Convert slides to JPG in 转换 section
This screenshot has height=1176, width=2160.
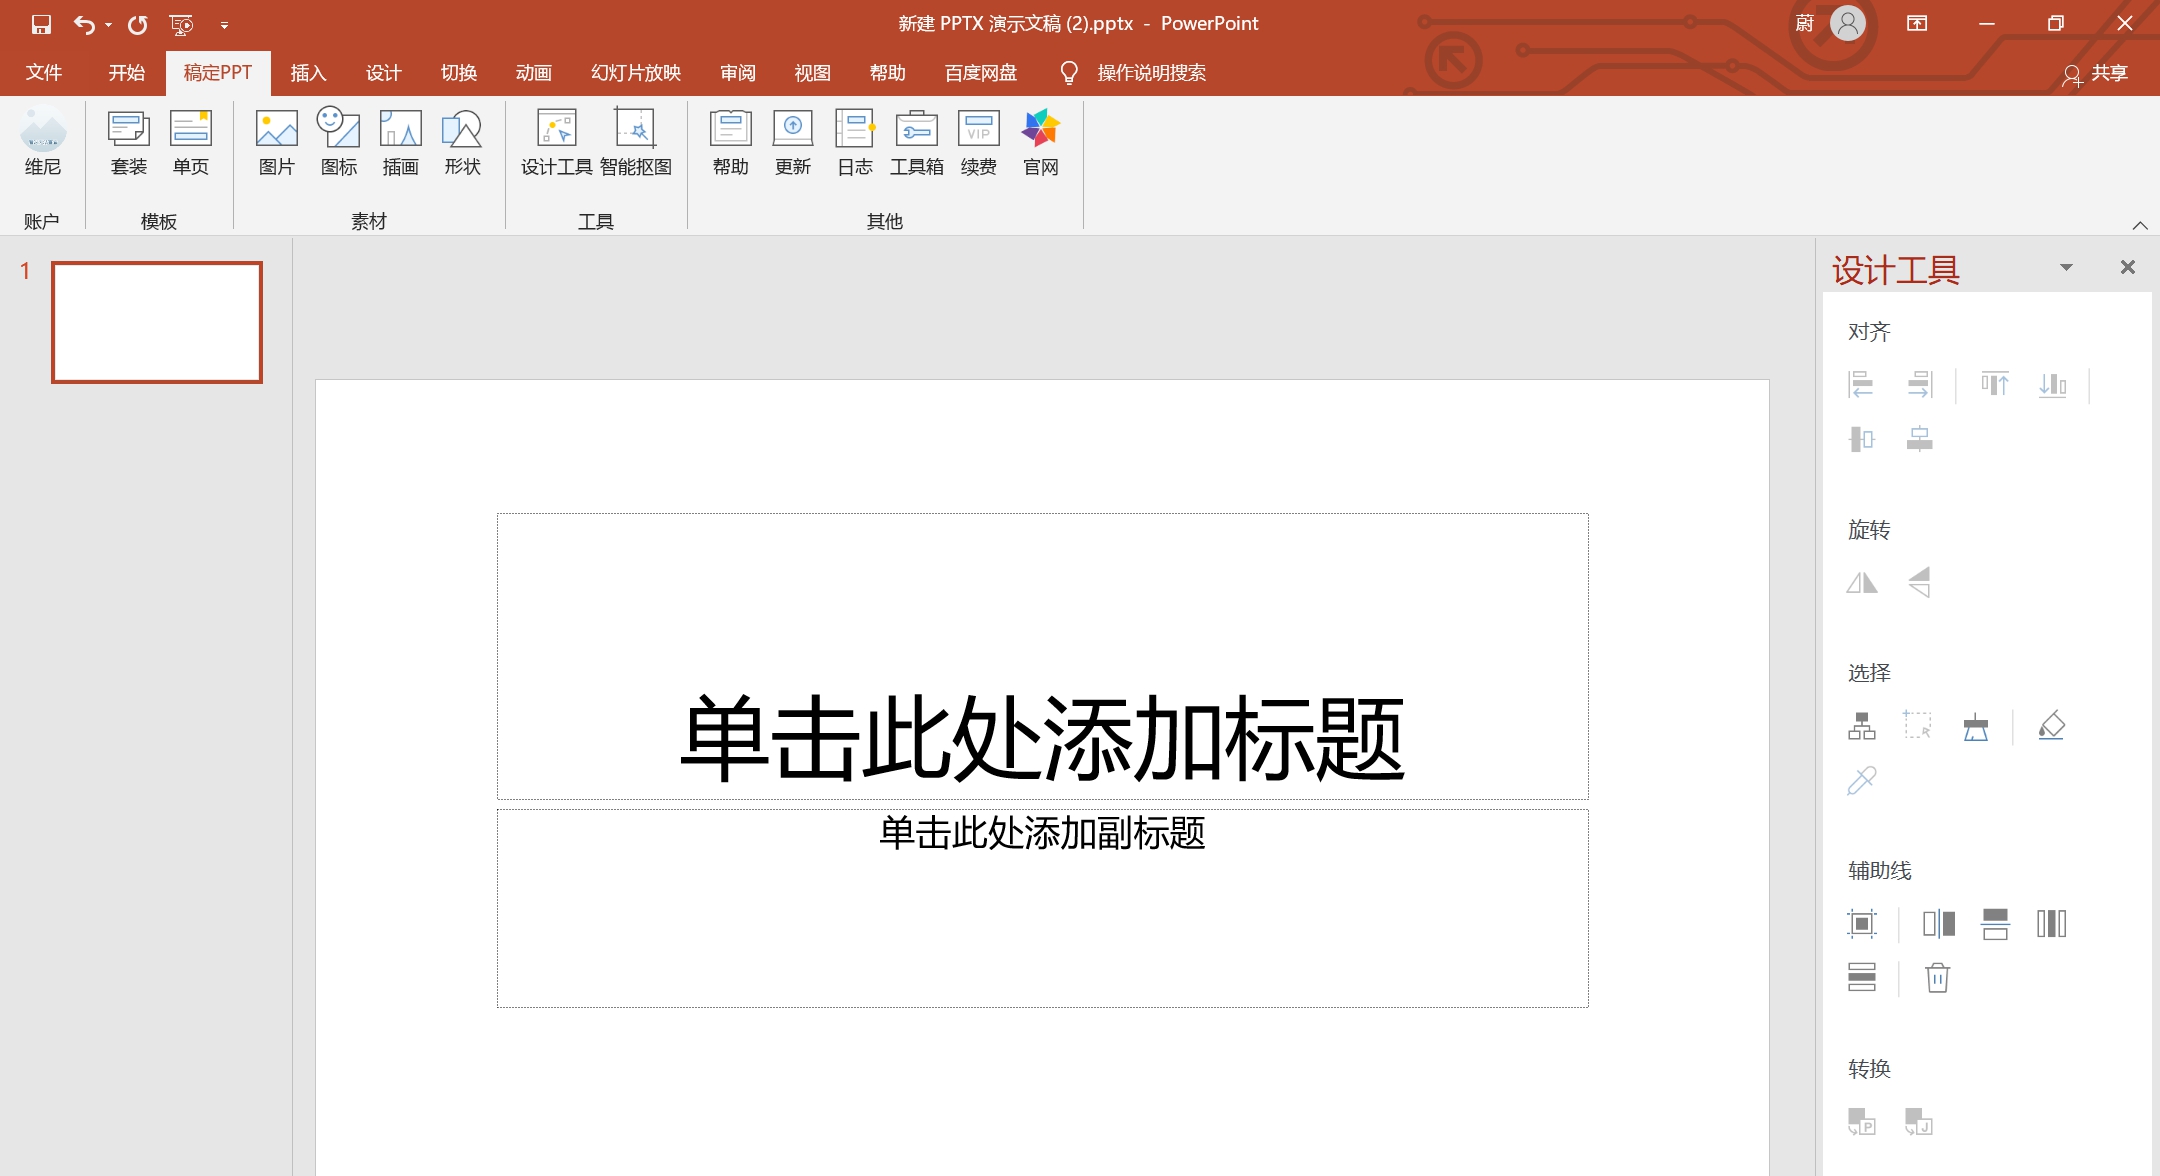[1920, 1122]
